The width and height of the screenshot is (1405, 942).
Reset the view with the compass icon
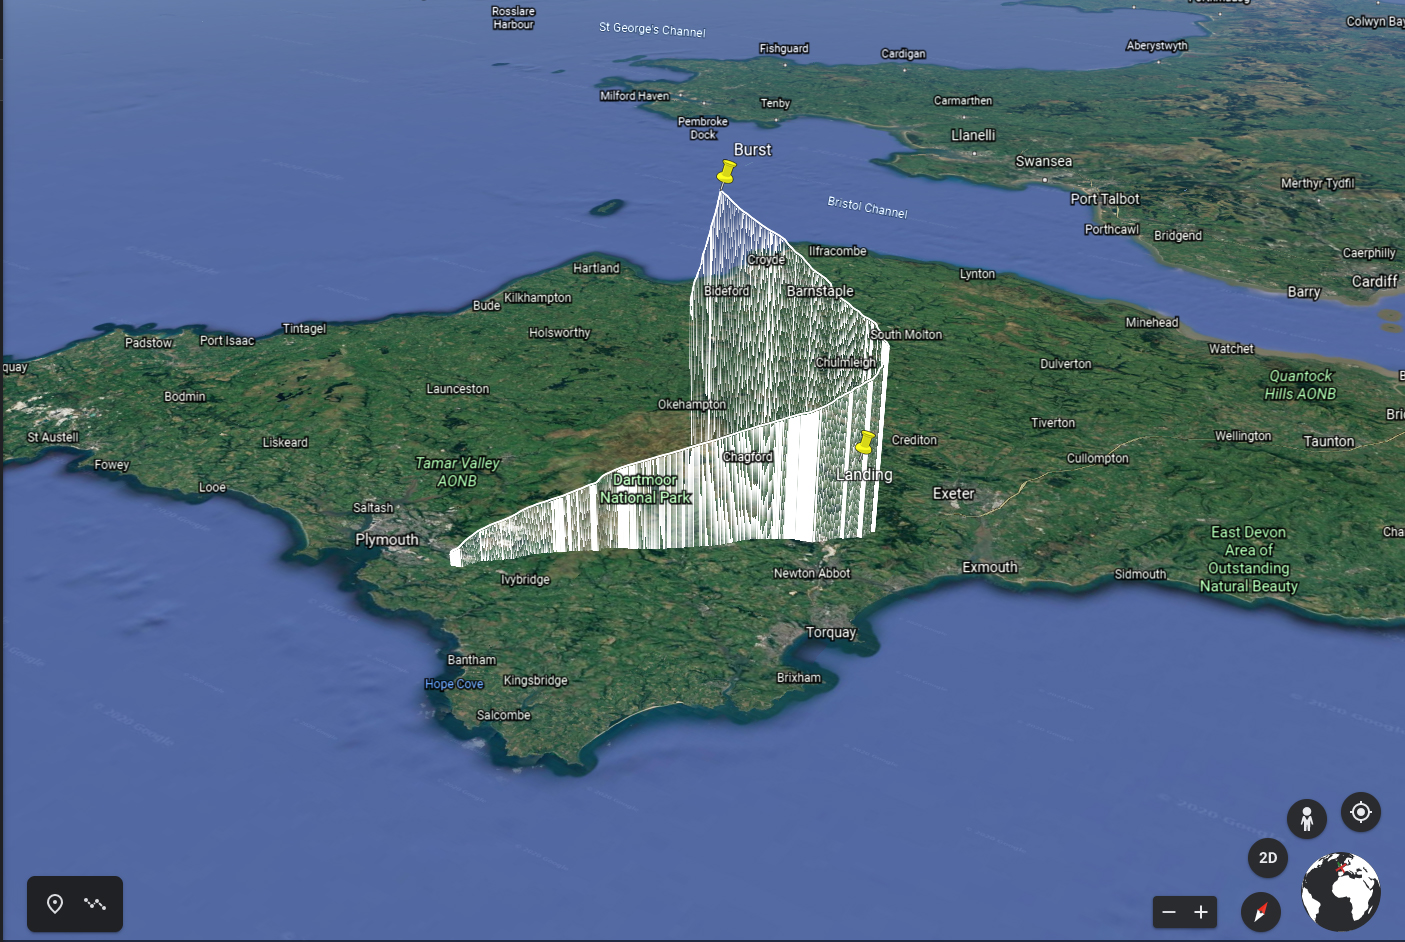[x=1261, y=911]
